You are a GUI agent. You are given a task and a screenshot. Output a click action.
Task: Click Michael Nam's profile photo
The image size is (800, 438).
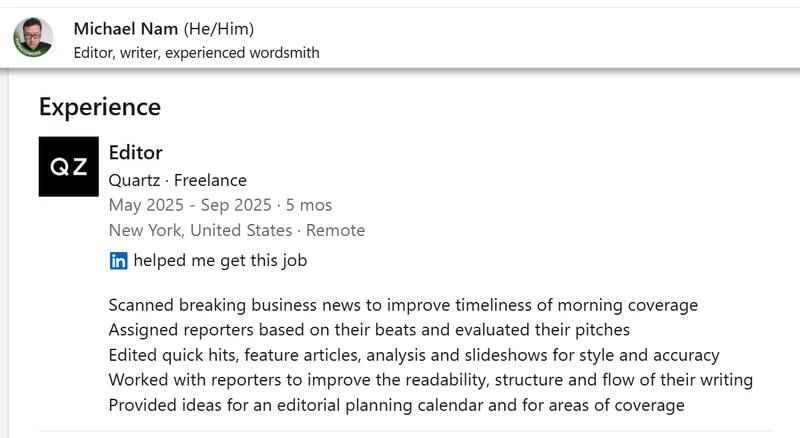click(33, 38)
